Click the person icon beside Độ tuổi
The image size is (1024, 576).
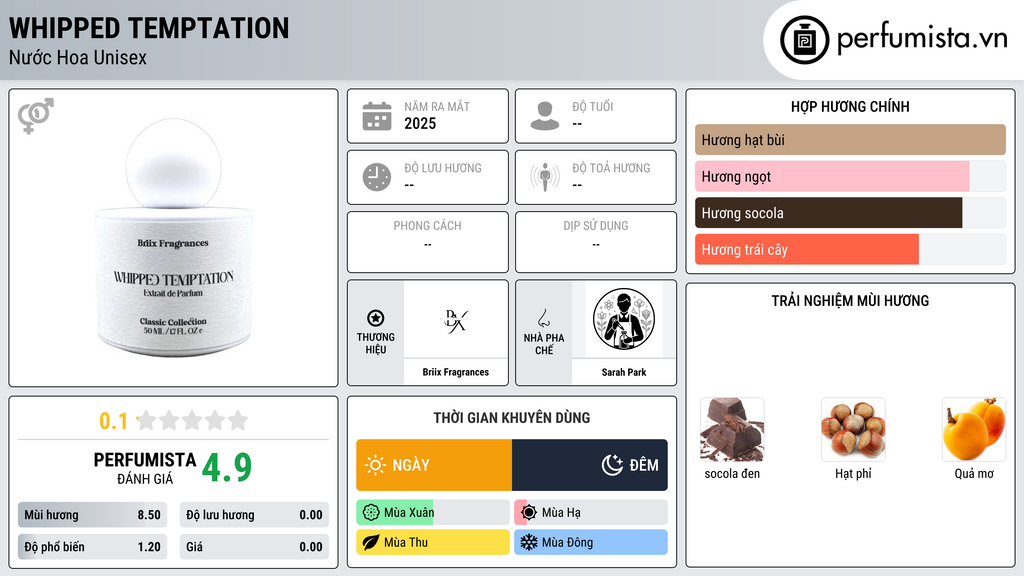(545, 116)
